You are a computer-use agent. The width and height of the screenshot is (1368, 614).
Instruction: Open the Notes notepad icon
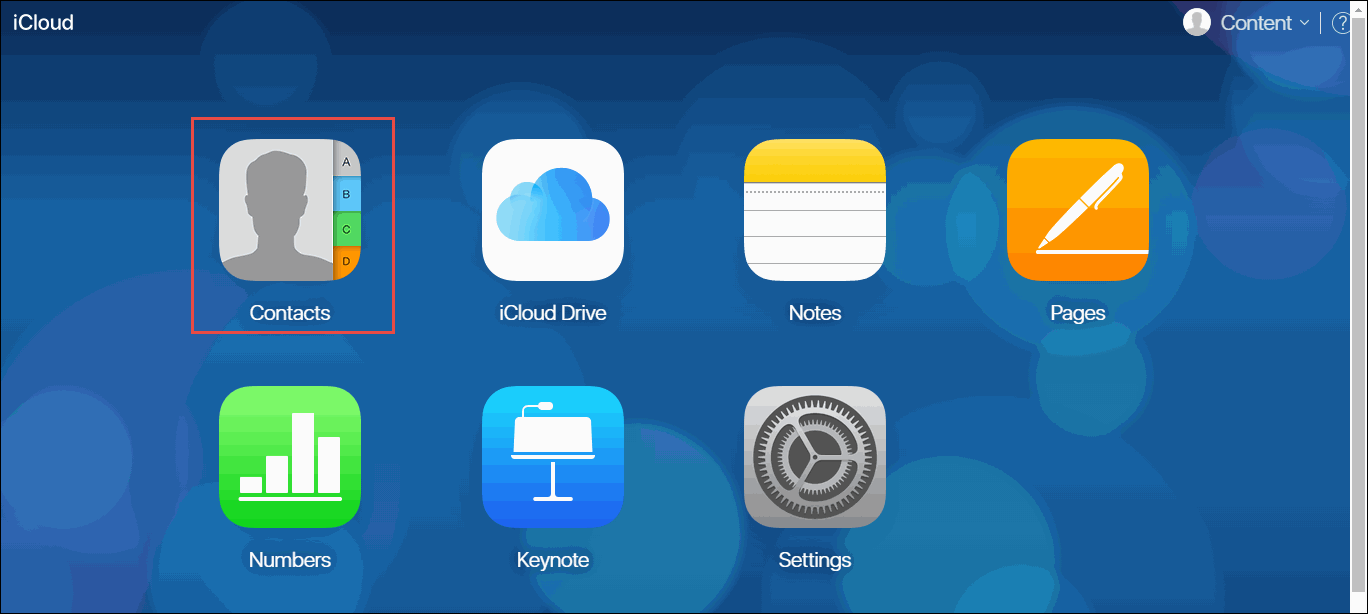coord(815,210)
